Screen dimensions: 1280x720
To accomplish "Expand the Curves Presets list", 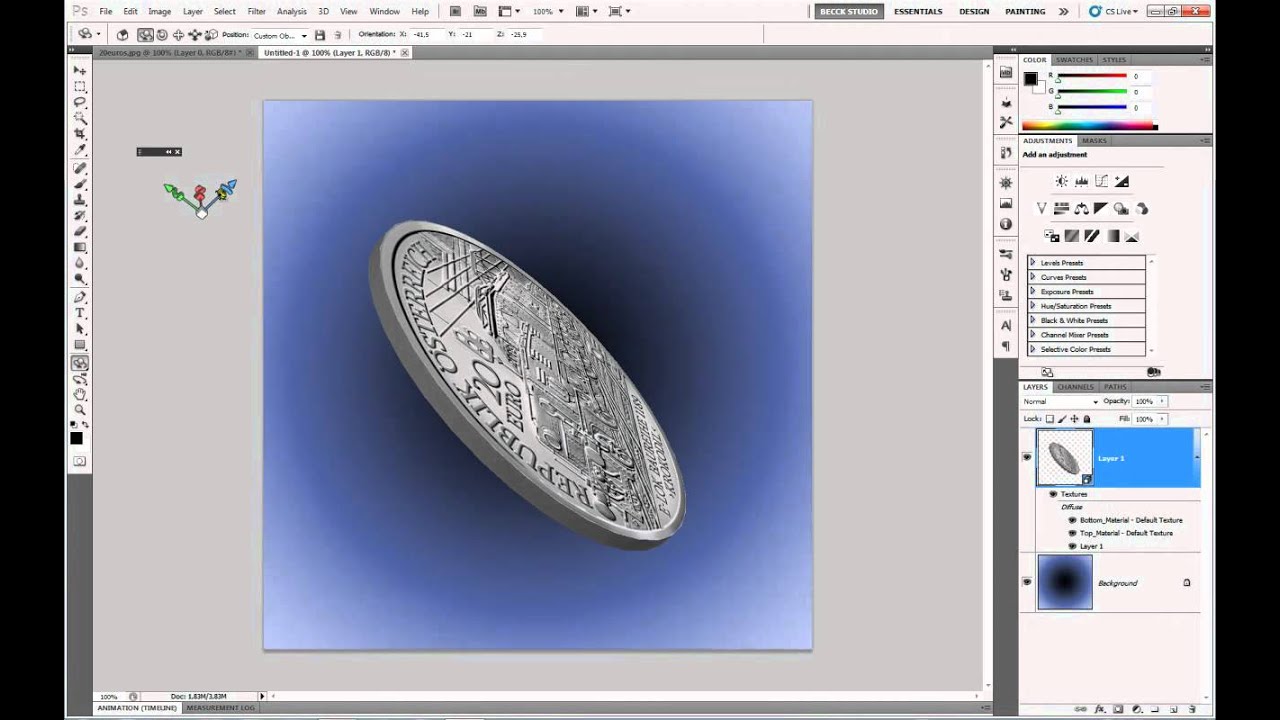I will click(x=1033, y=277).
